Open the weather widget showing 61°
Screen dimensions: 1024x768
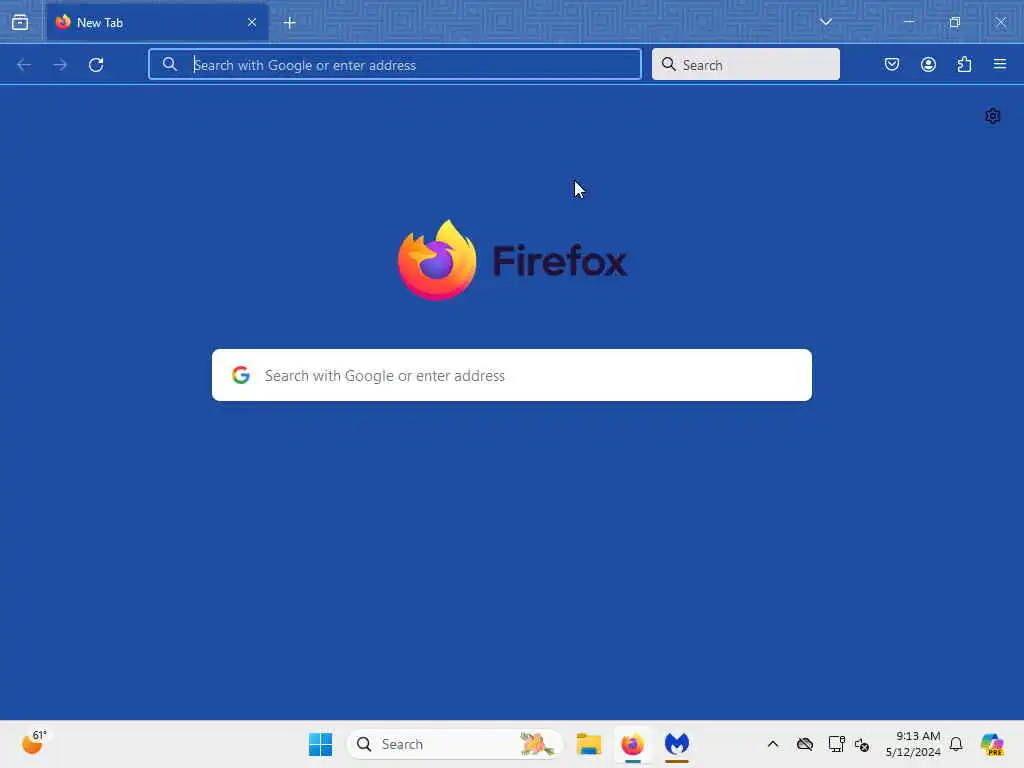pyautogui.click(x=34, y=743)
